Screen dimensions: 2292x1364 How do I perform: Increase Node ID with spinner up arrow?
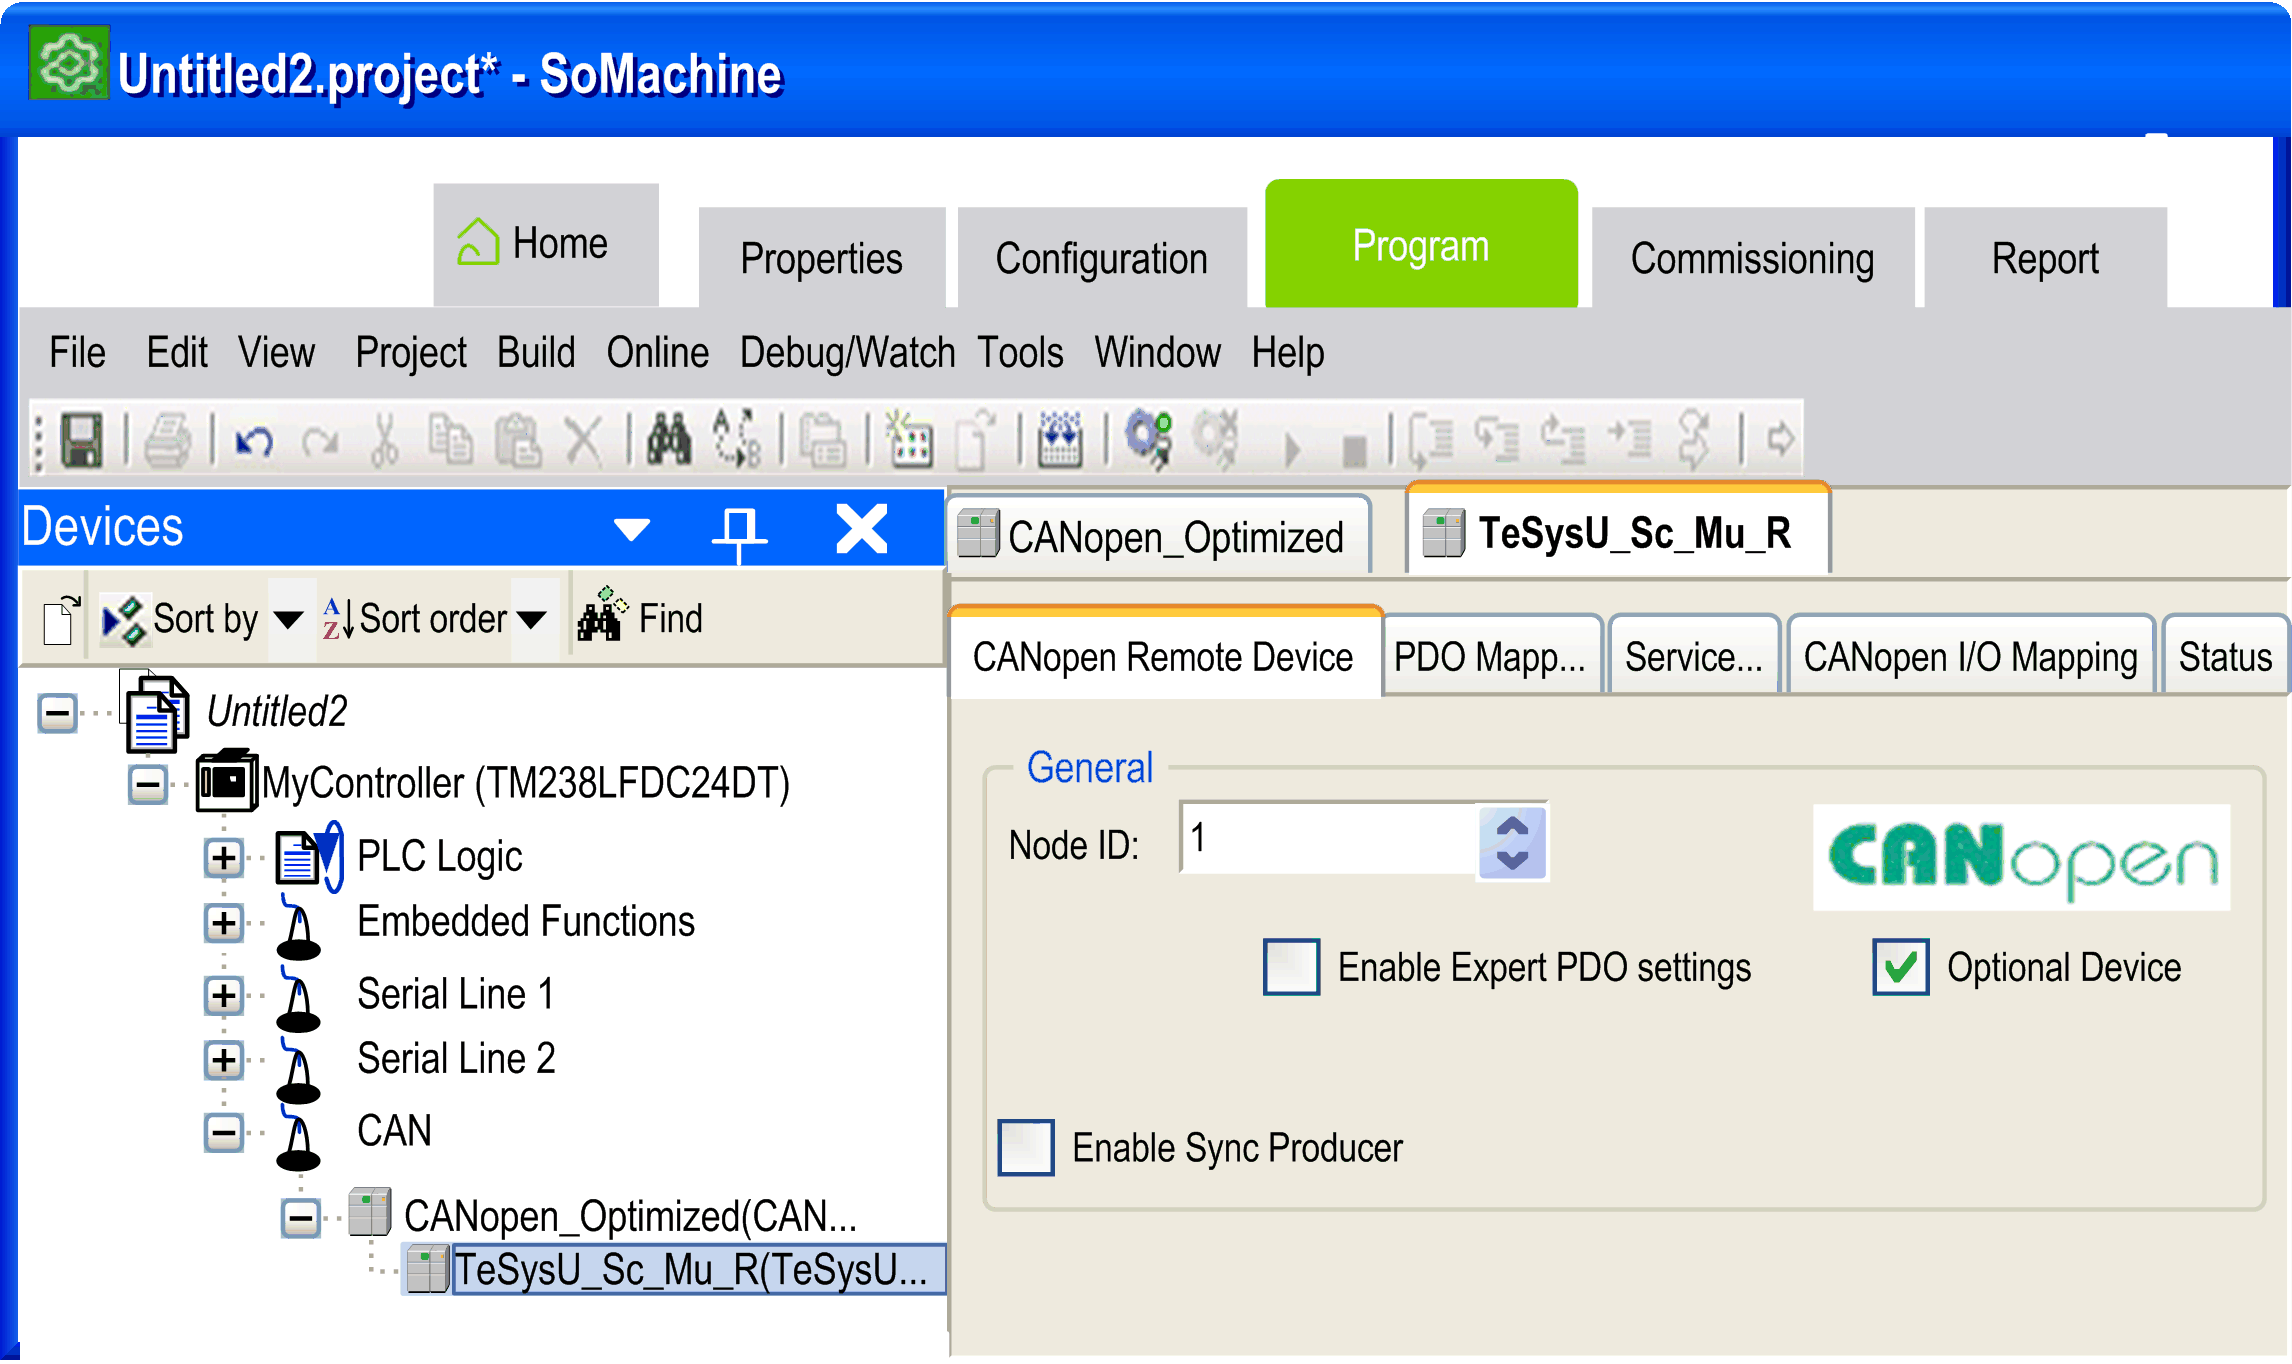[1512, 827]
